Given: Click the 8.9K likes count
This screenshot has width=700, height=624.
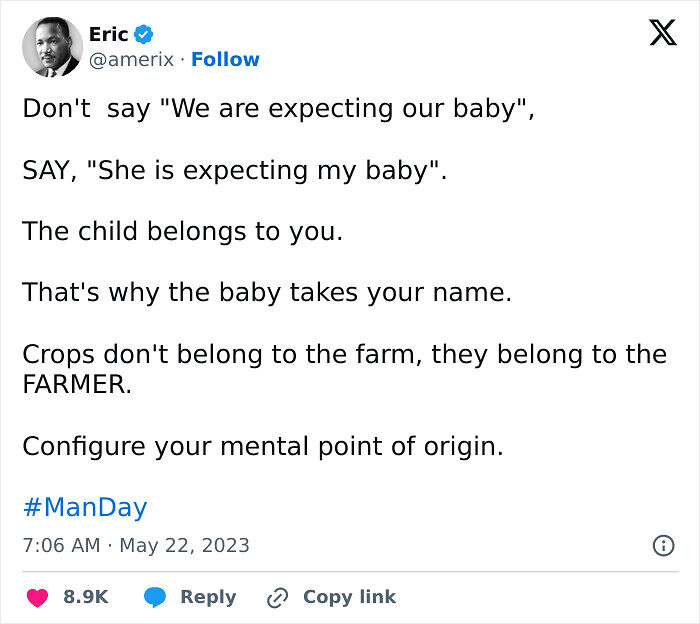Looking at the screenshot, I should tap(86, 597).
